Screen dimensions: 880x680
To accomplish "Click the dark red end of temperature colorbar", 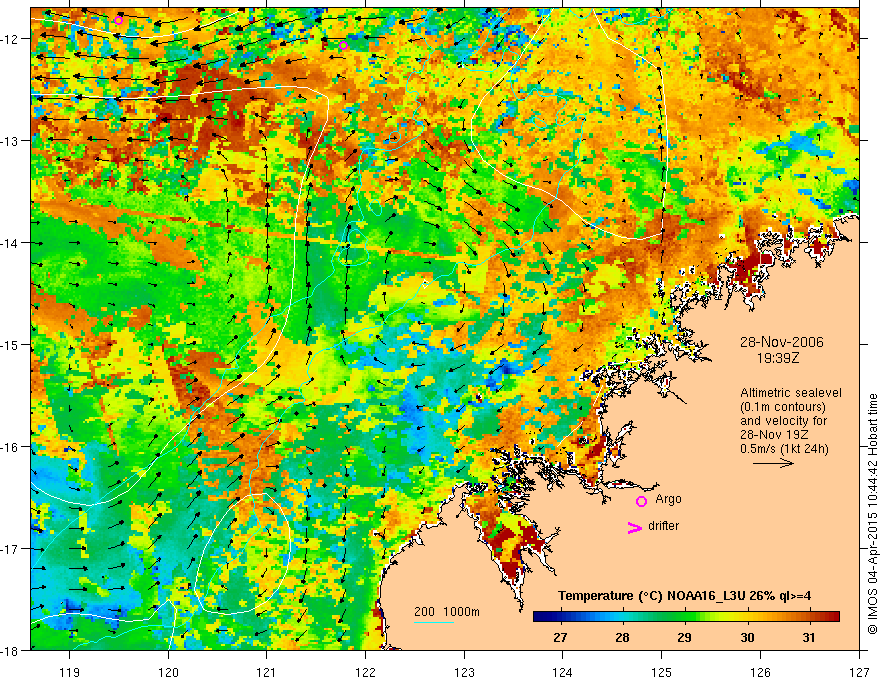I will 833,617.
